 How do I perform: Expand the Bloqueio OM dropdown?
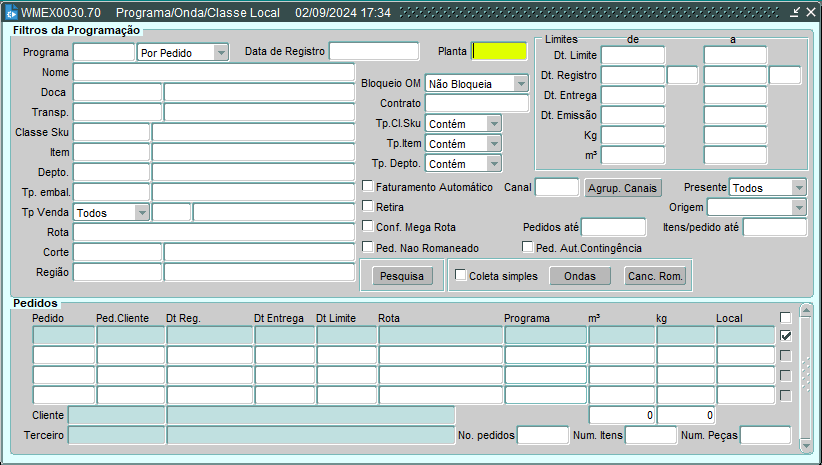(x=520, y=84)
